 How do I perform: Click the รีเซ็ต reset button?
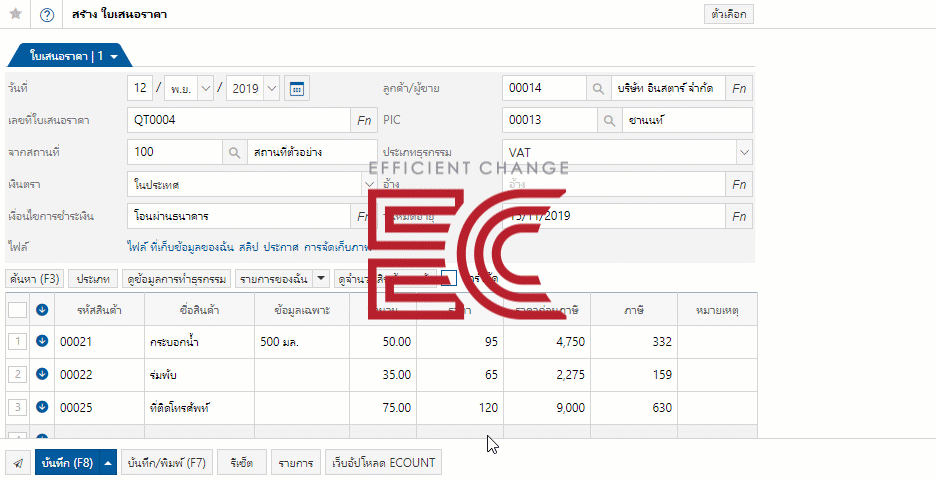click(x=241, y=463)
